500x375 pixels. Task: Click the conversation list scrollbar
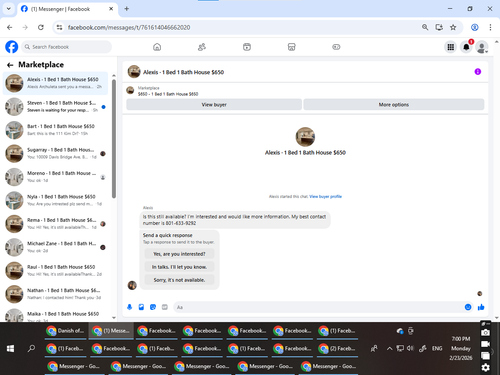coord(114,138)
